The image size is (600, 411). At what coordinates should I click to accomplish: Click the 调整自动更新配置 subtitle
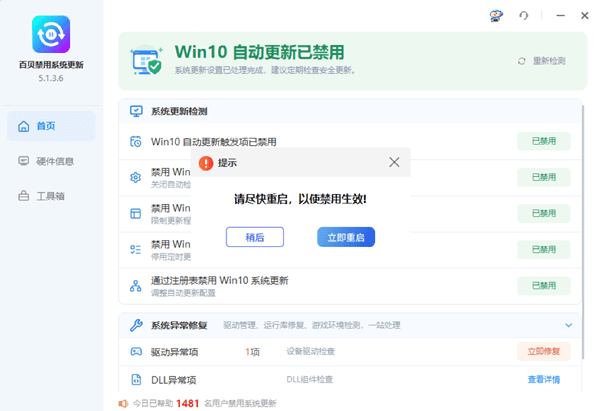pyautogui.click(x=183, y=293)
